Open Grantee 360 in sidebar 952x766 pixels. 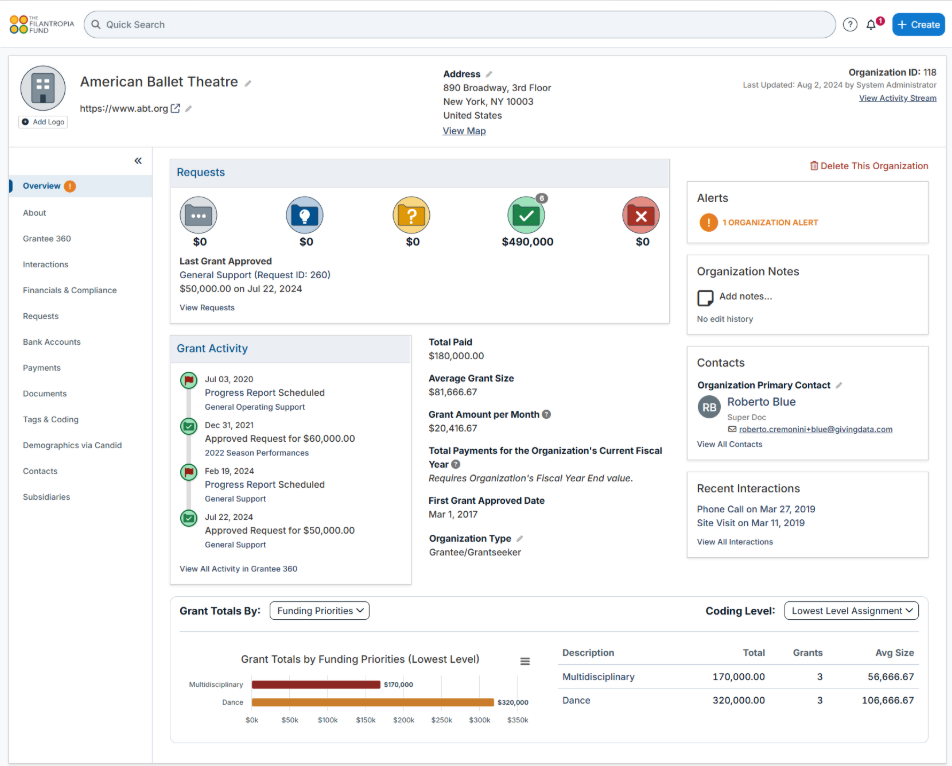[47, 239]
